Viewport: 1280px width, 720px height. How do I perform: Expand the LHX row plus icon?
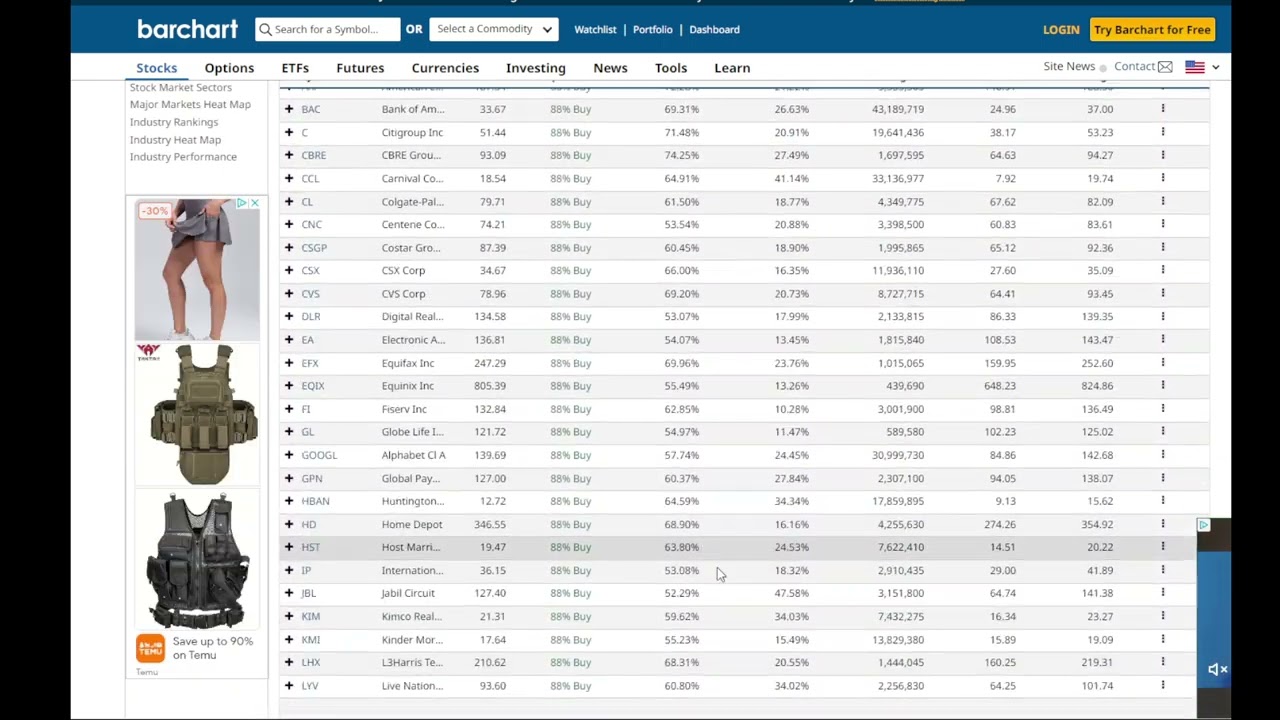click(x=289, y=662)
